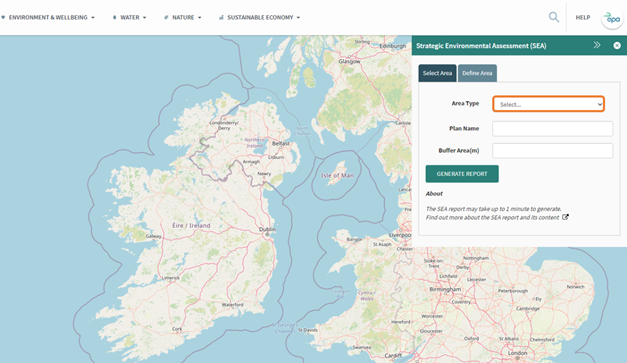Viewport: 627px width, 363px height.
Task: Click the Galway label on the map
Action: (154, 236)
